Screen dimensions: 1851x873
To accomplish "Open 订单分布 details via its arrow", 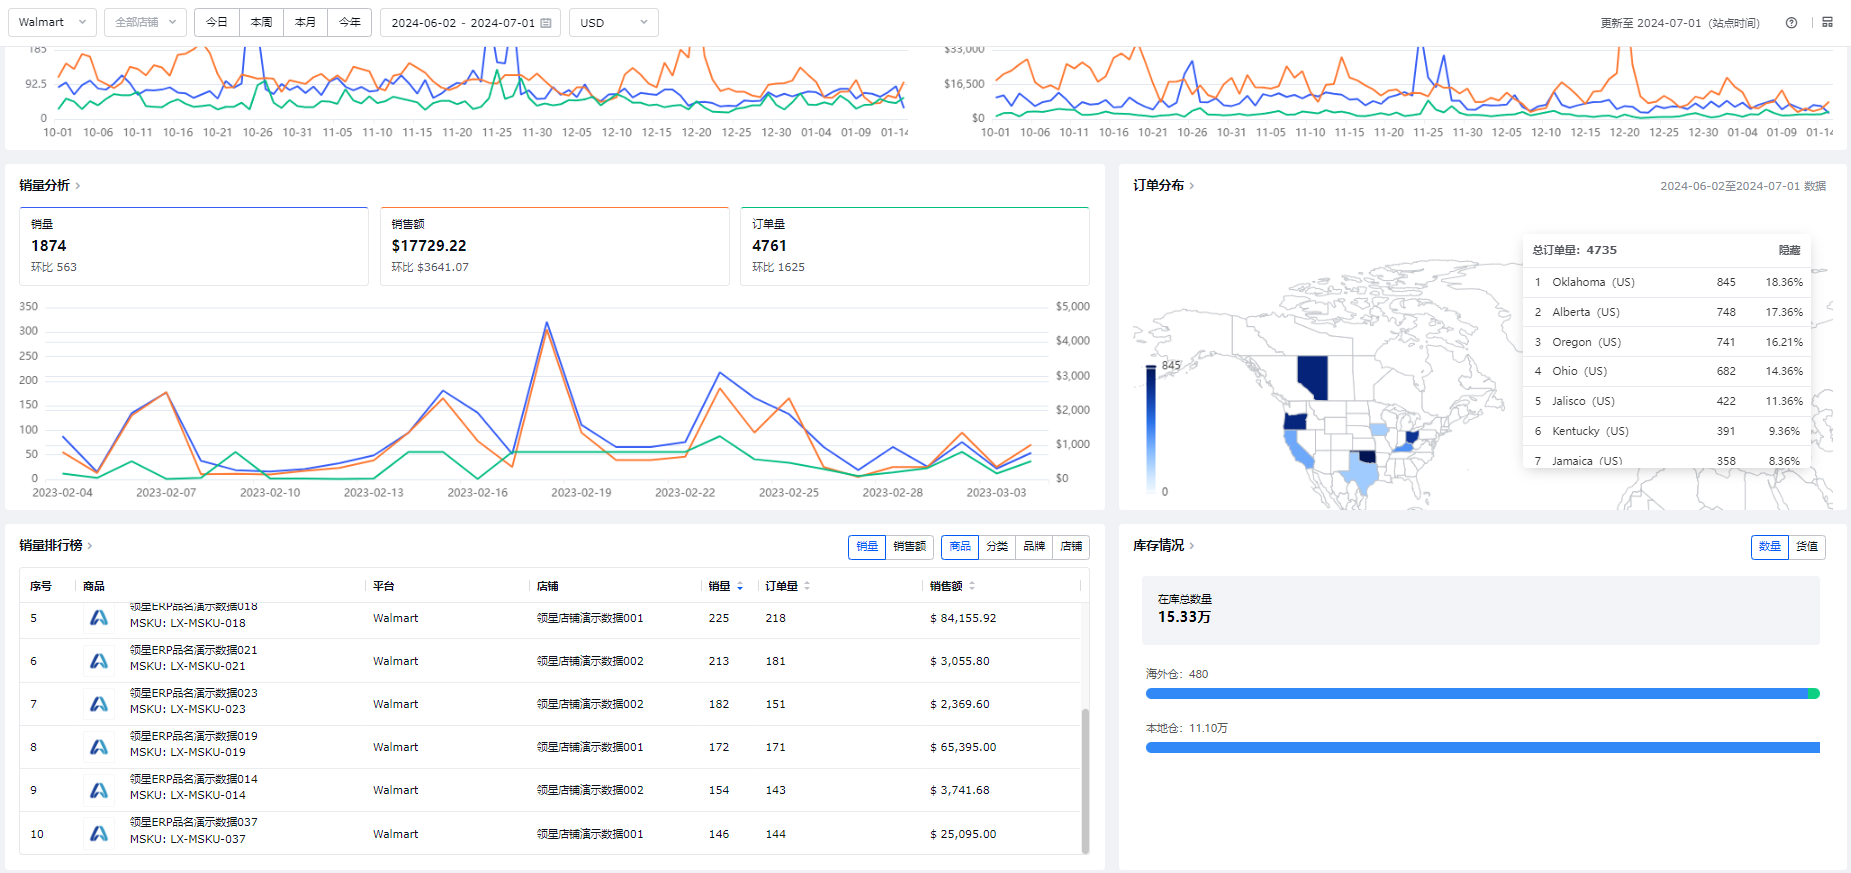I will point(1192,186).
